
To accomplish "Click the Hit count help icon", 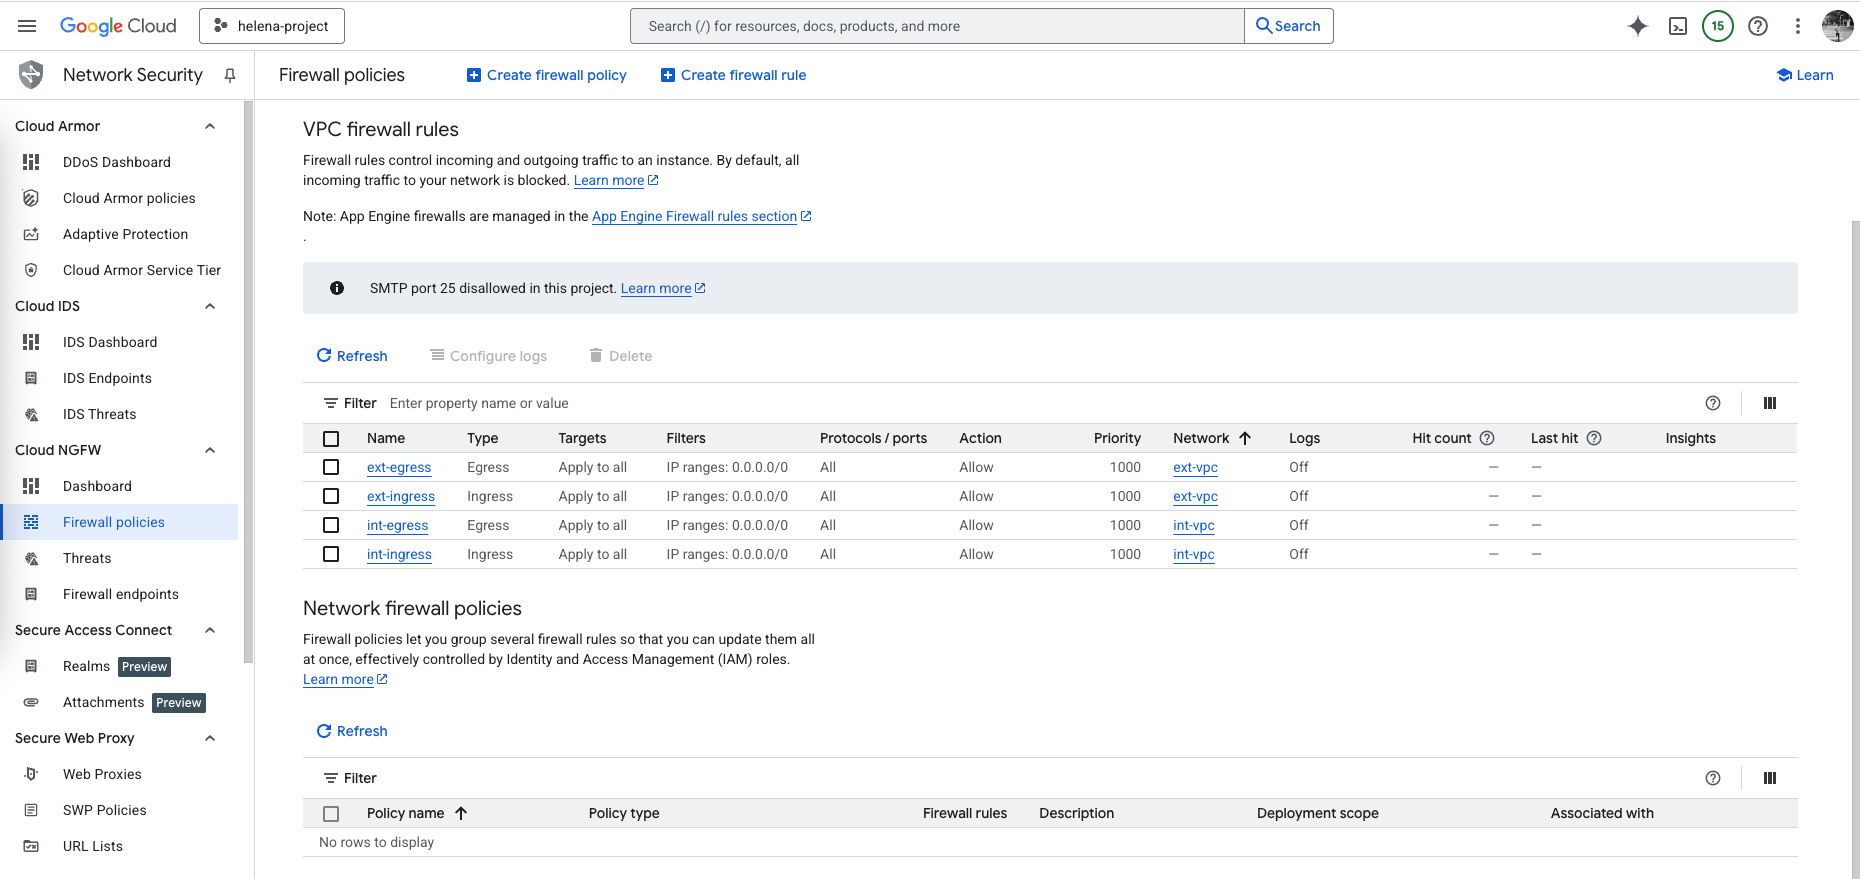I will 1487,438.
